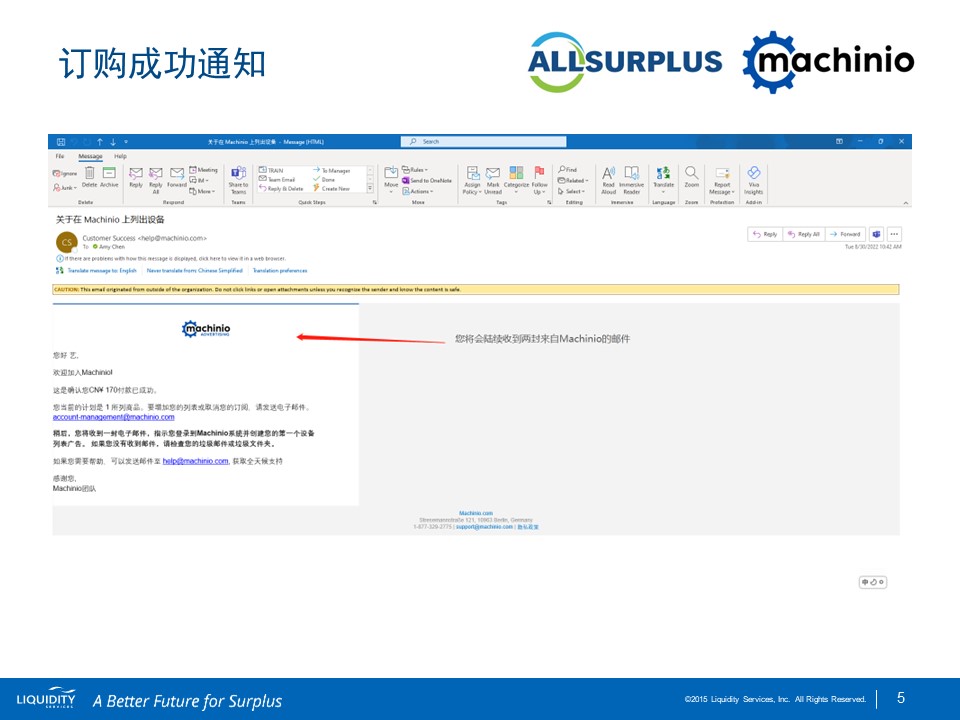960x720 pixels.
Task: Switch to the Message ribbon tab
Action: coord(91,156)
